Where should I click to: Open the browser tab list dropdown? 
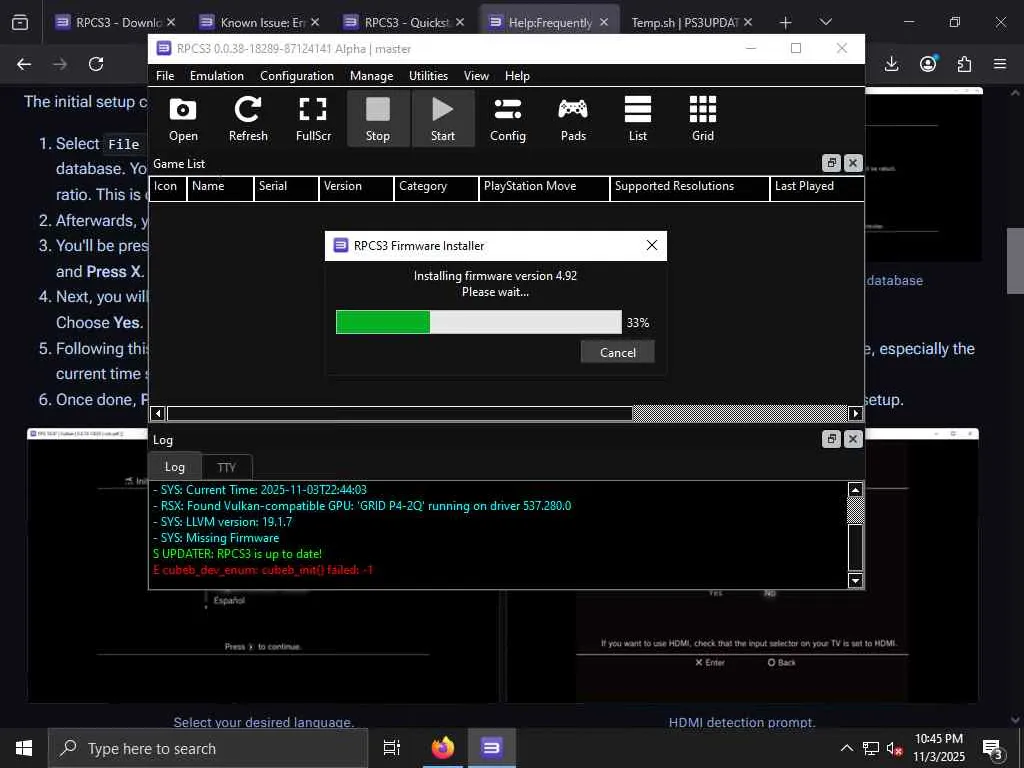tap(825, 22)
